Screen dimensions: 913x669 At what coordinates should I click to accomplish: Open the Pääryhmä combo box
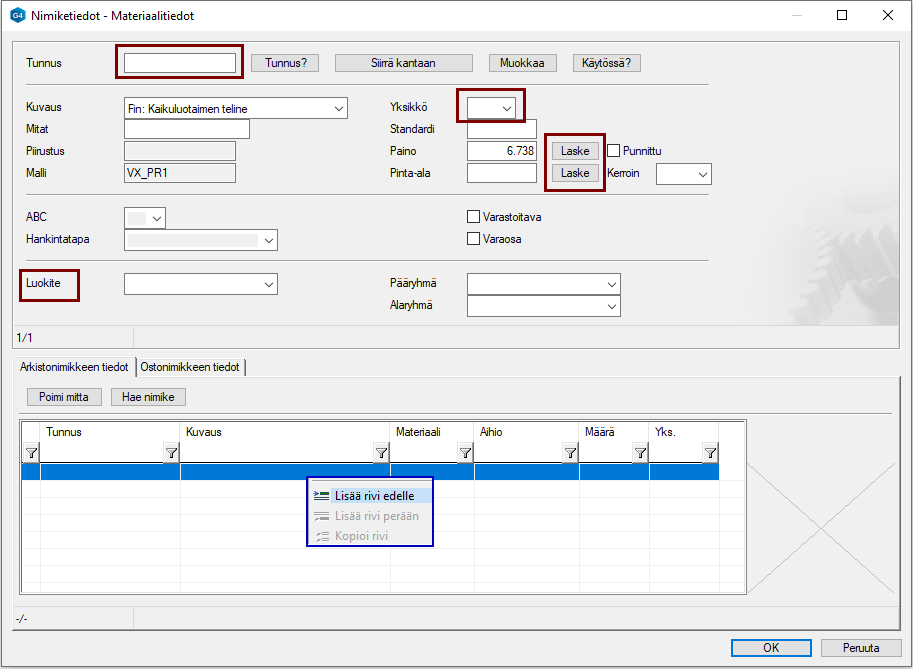(x=612, y=284)
